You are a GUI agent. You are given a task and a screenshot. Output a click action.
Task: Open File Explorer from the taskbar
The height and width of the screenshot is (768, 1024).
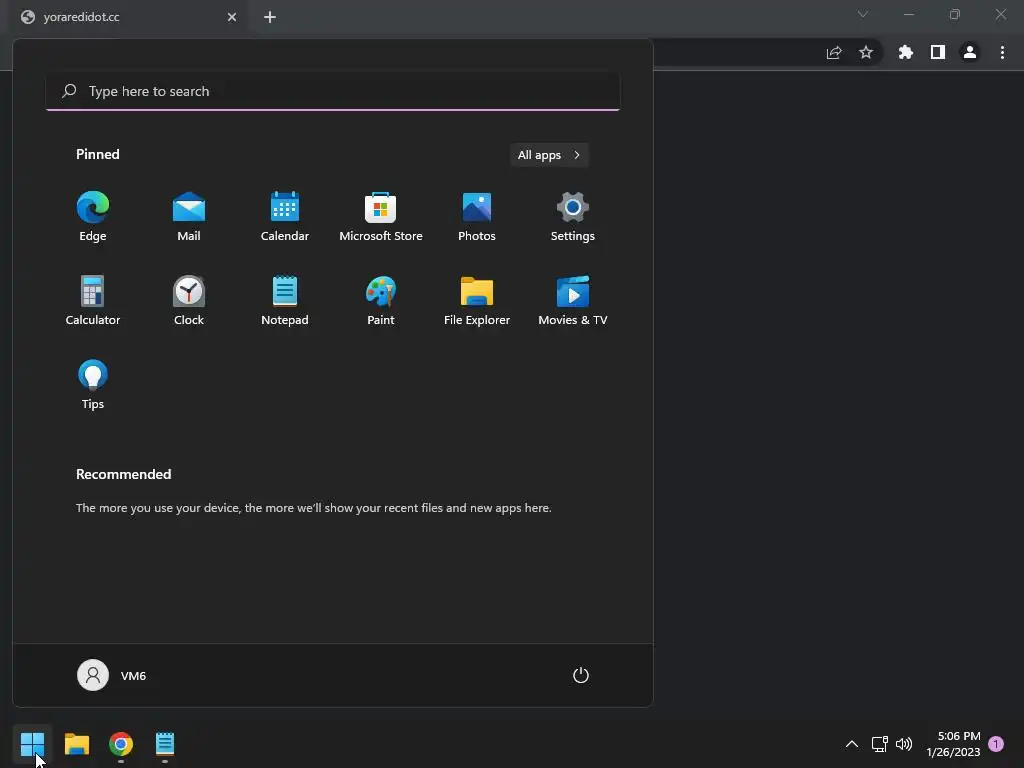(76, 744)
